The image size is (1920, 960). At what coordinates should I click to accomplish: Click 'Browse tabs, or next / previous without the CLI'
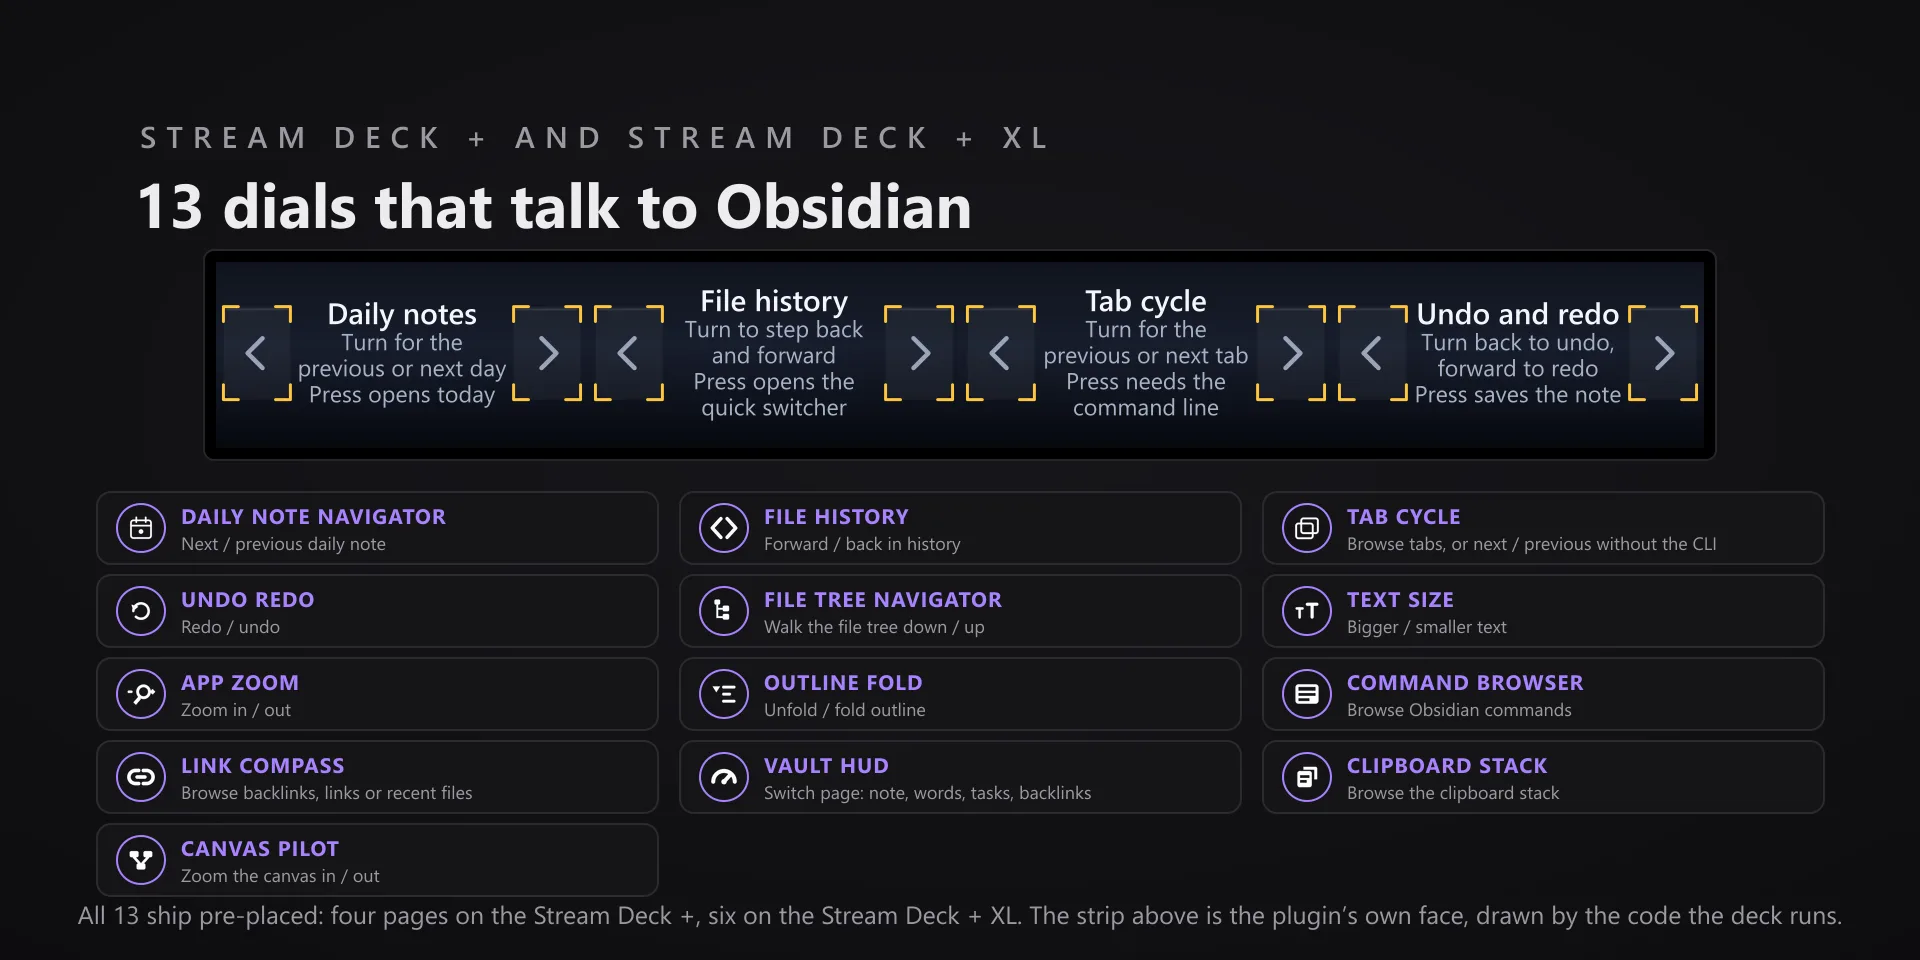tap(1531, 544)
